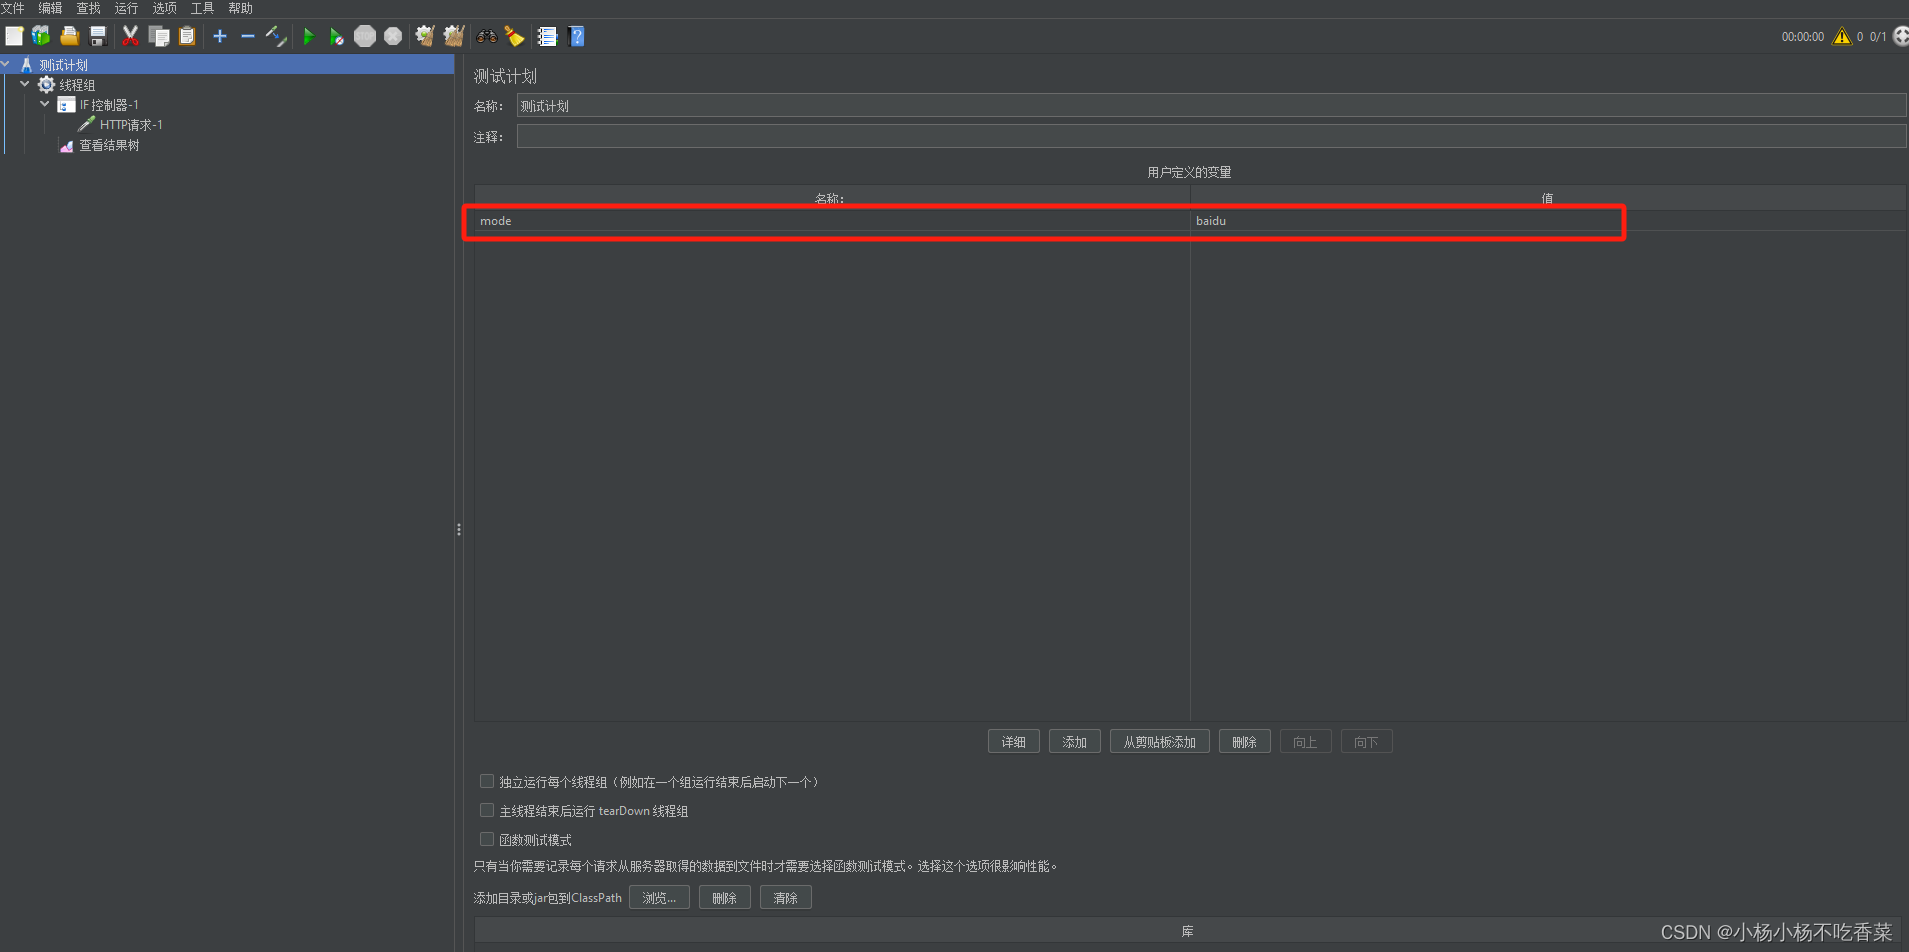Open the 查找 menu
Image resolution: width=1909 pixels, height=952 pixels.
click(88, 8)
